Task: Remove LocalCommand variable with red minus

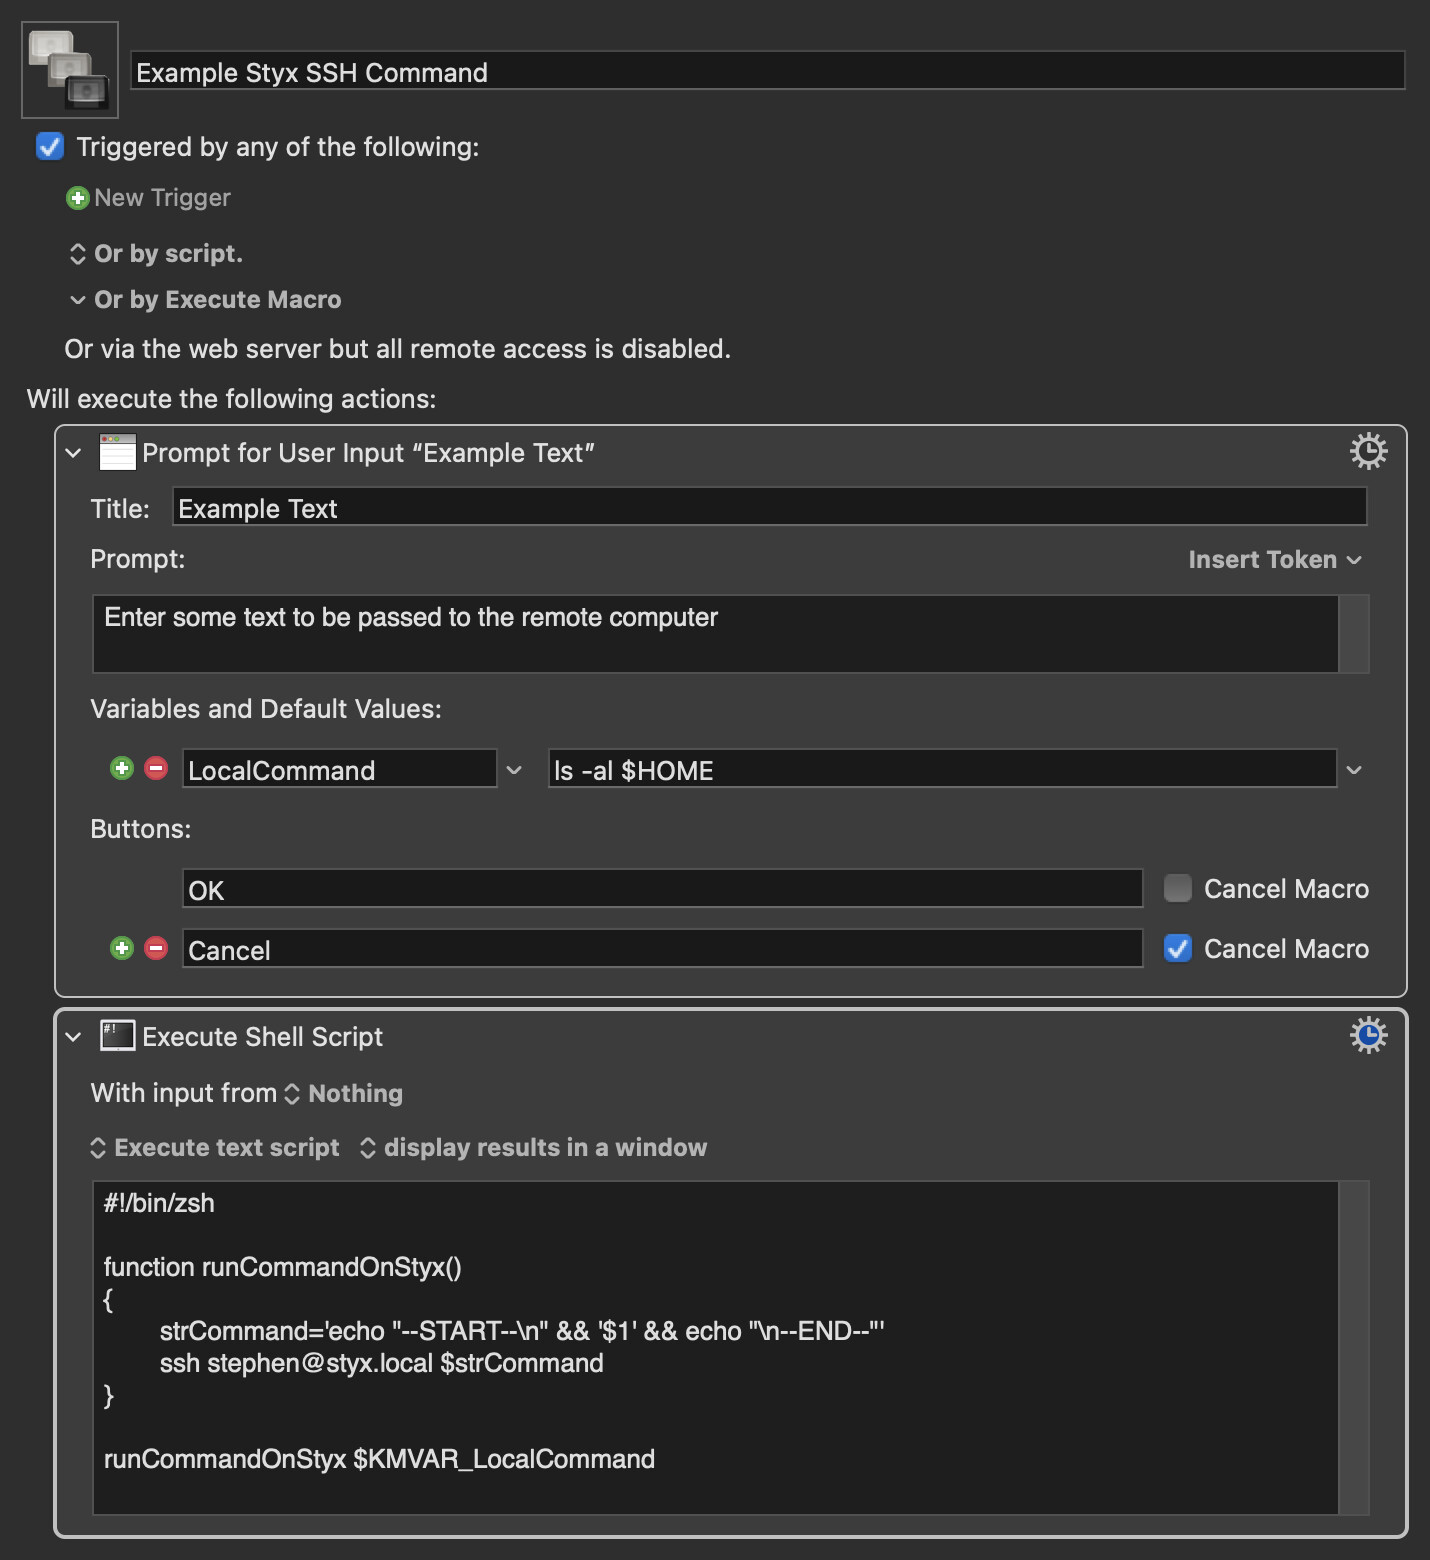Action: [x=156, y=768]
